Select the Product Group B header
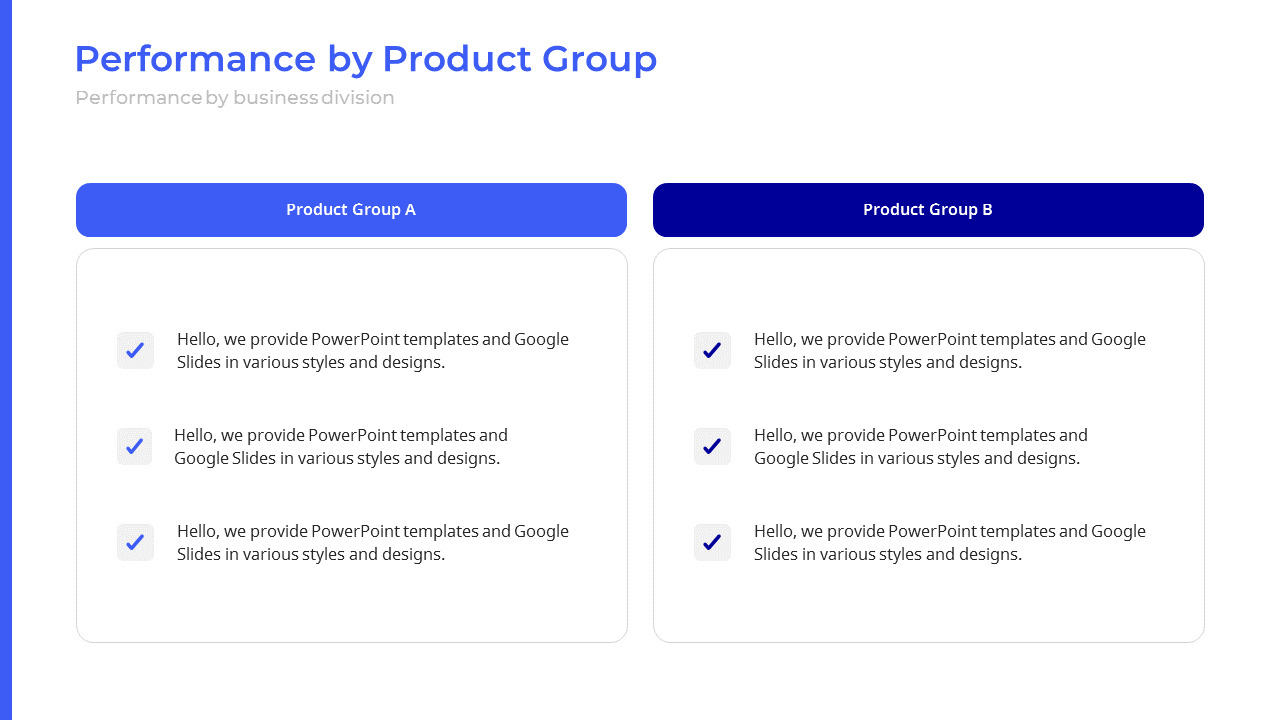This screenshot has height=720, width=1280. 928,210
